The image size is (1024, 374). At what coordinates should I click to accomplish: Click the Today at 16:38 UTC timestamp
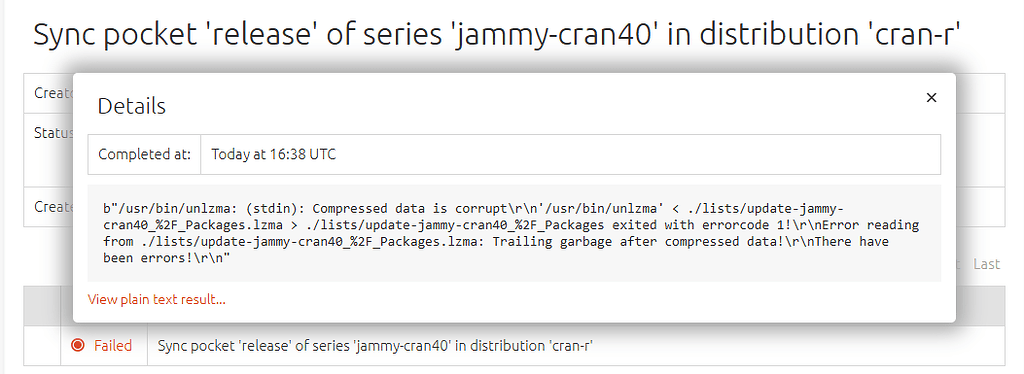(274, 155)
